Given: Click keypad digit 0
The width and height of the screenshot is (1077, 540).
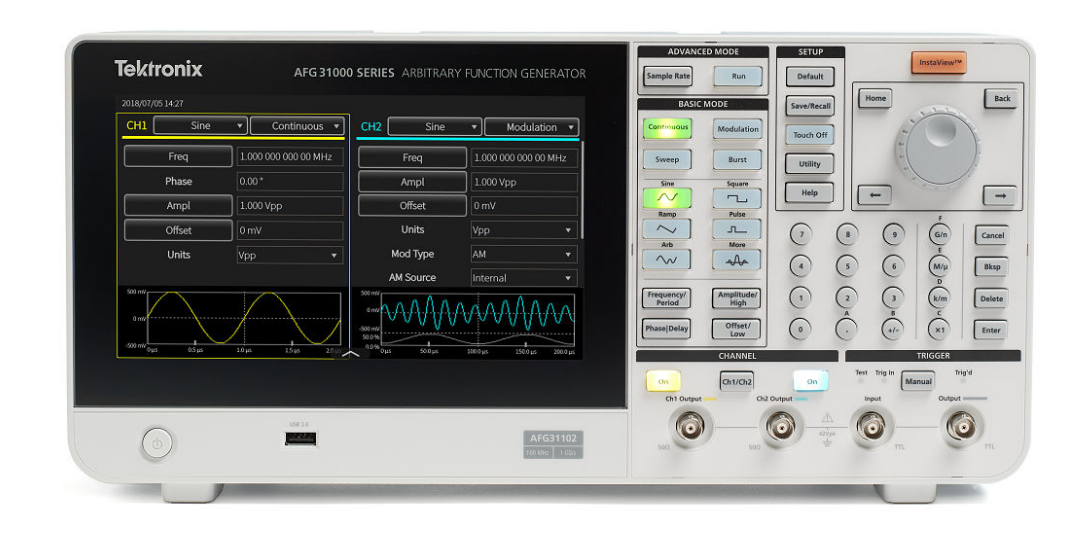Looking at the screenshot, I should [801, 329].
